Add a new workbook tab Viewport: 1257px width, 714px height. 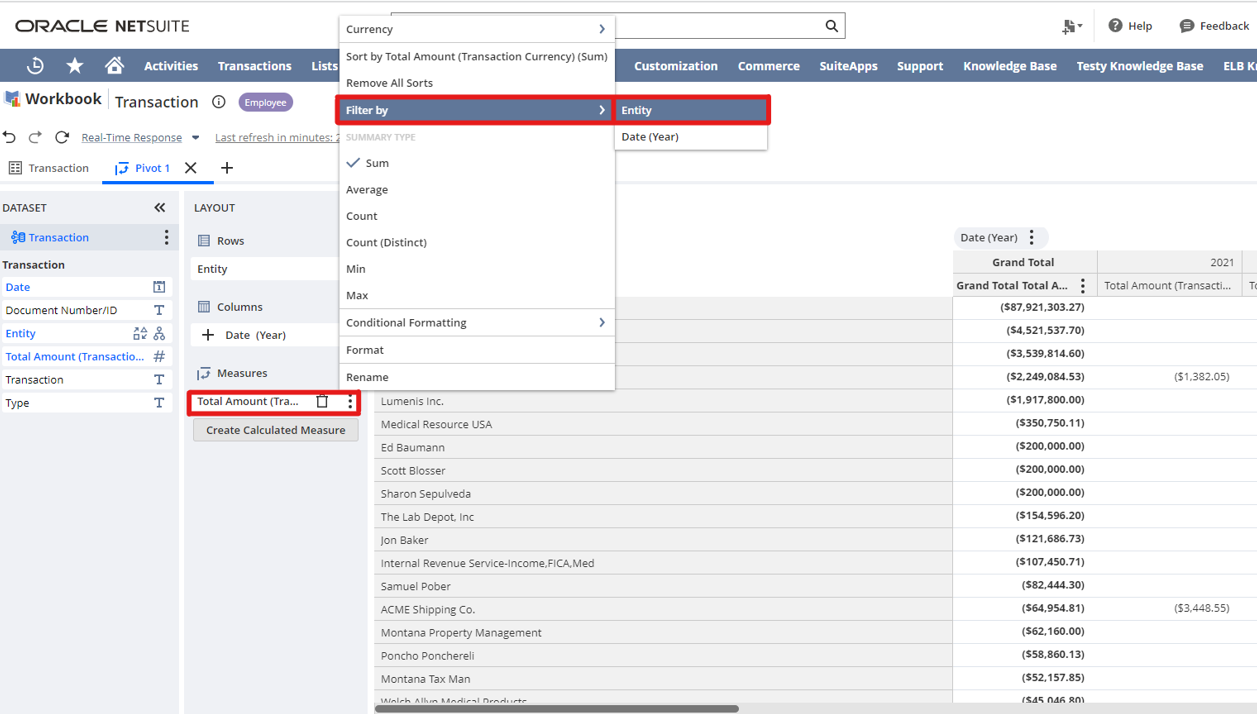[x=227, y=168]
